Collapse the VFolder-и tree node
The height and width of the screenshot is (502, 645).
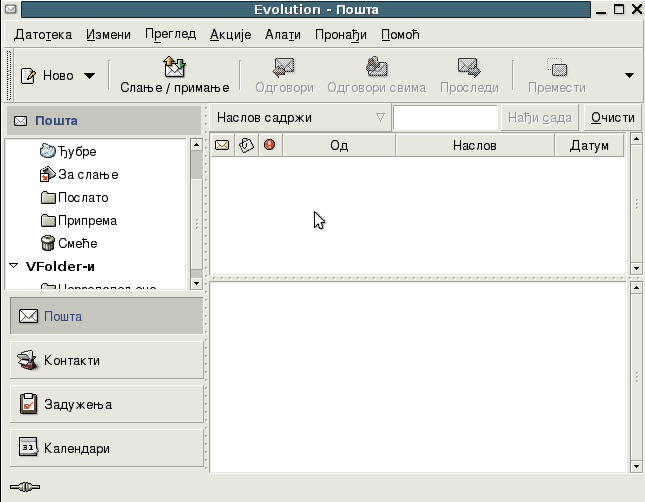coord(14,266)
